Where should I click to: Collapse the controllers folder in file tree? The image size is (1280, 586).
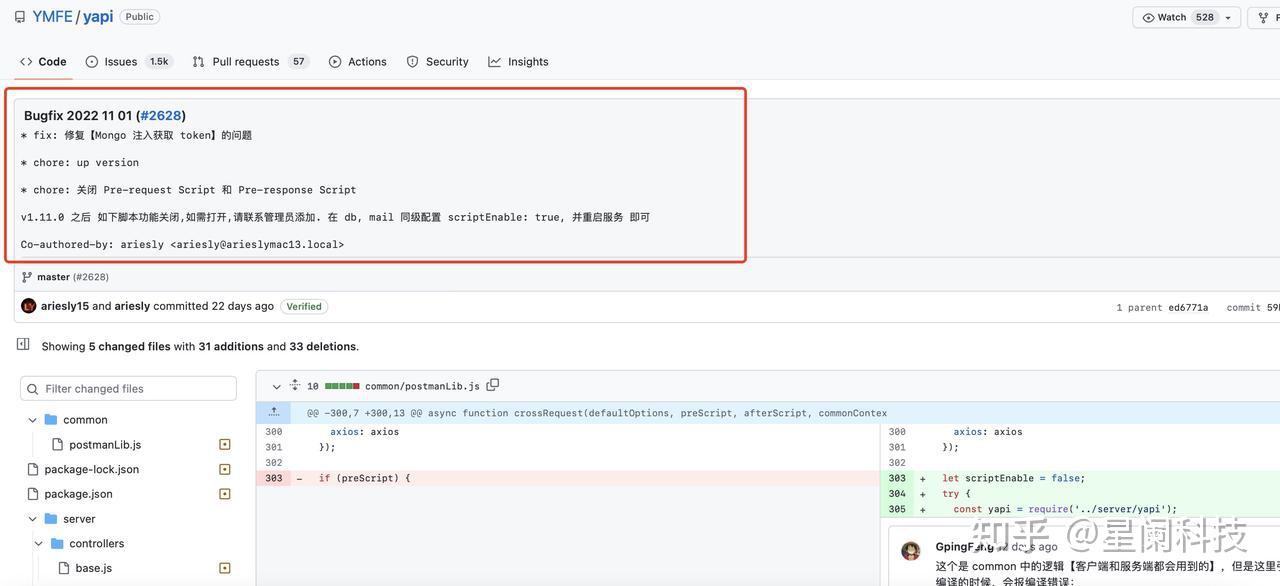tap(39, 544)
